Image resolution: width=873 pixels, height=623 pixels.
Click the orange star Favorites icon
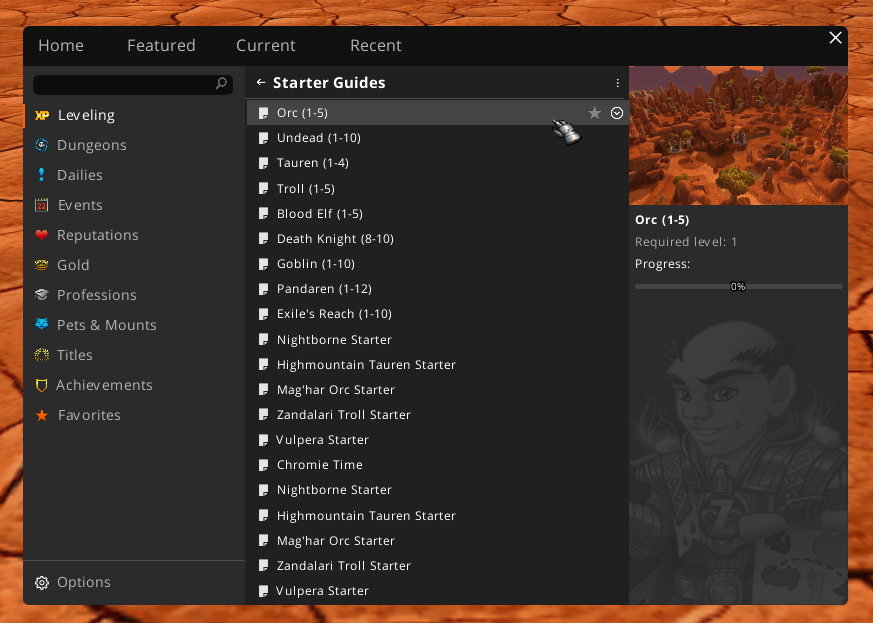pyautogui.click(x=41, y=415)
